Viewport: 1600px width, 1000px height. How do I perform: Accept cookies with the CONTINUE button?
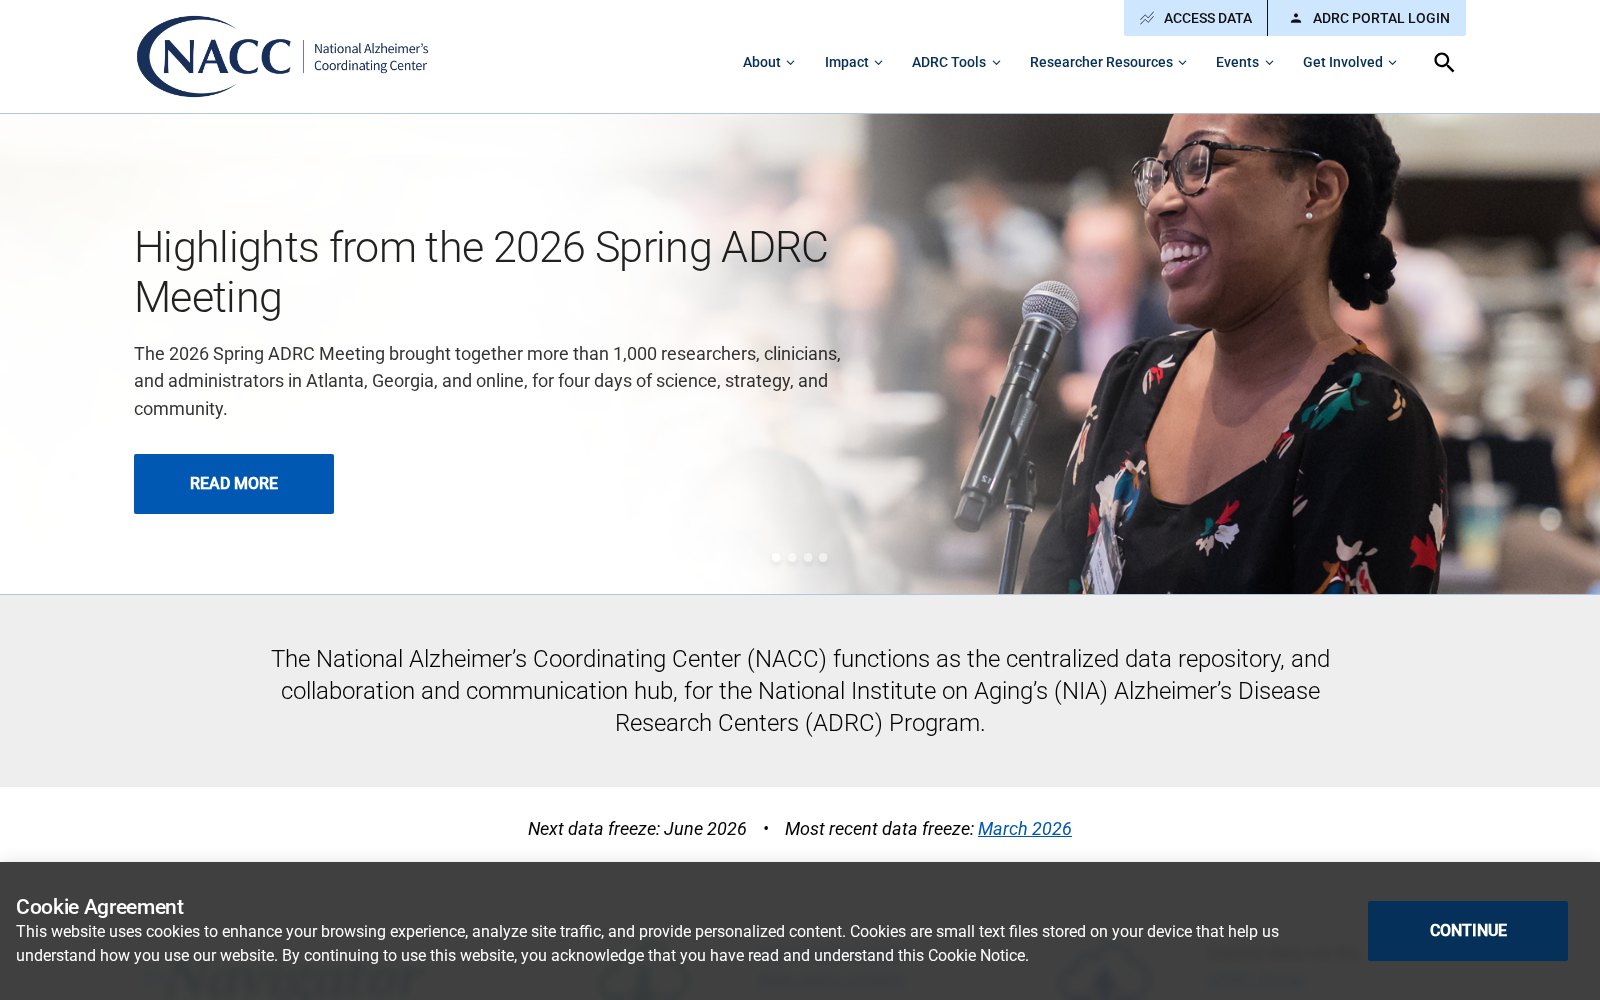1468,931
